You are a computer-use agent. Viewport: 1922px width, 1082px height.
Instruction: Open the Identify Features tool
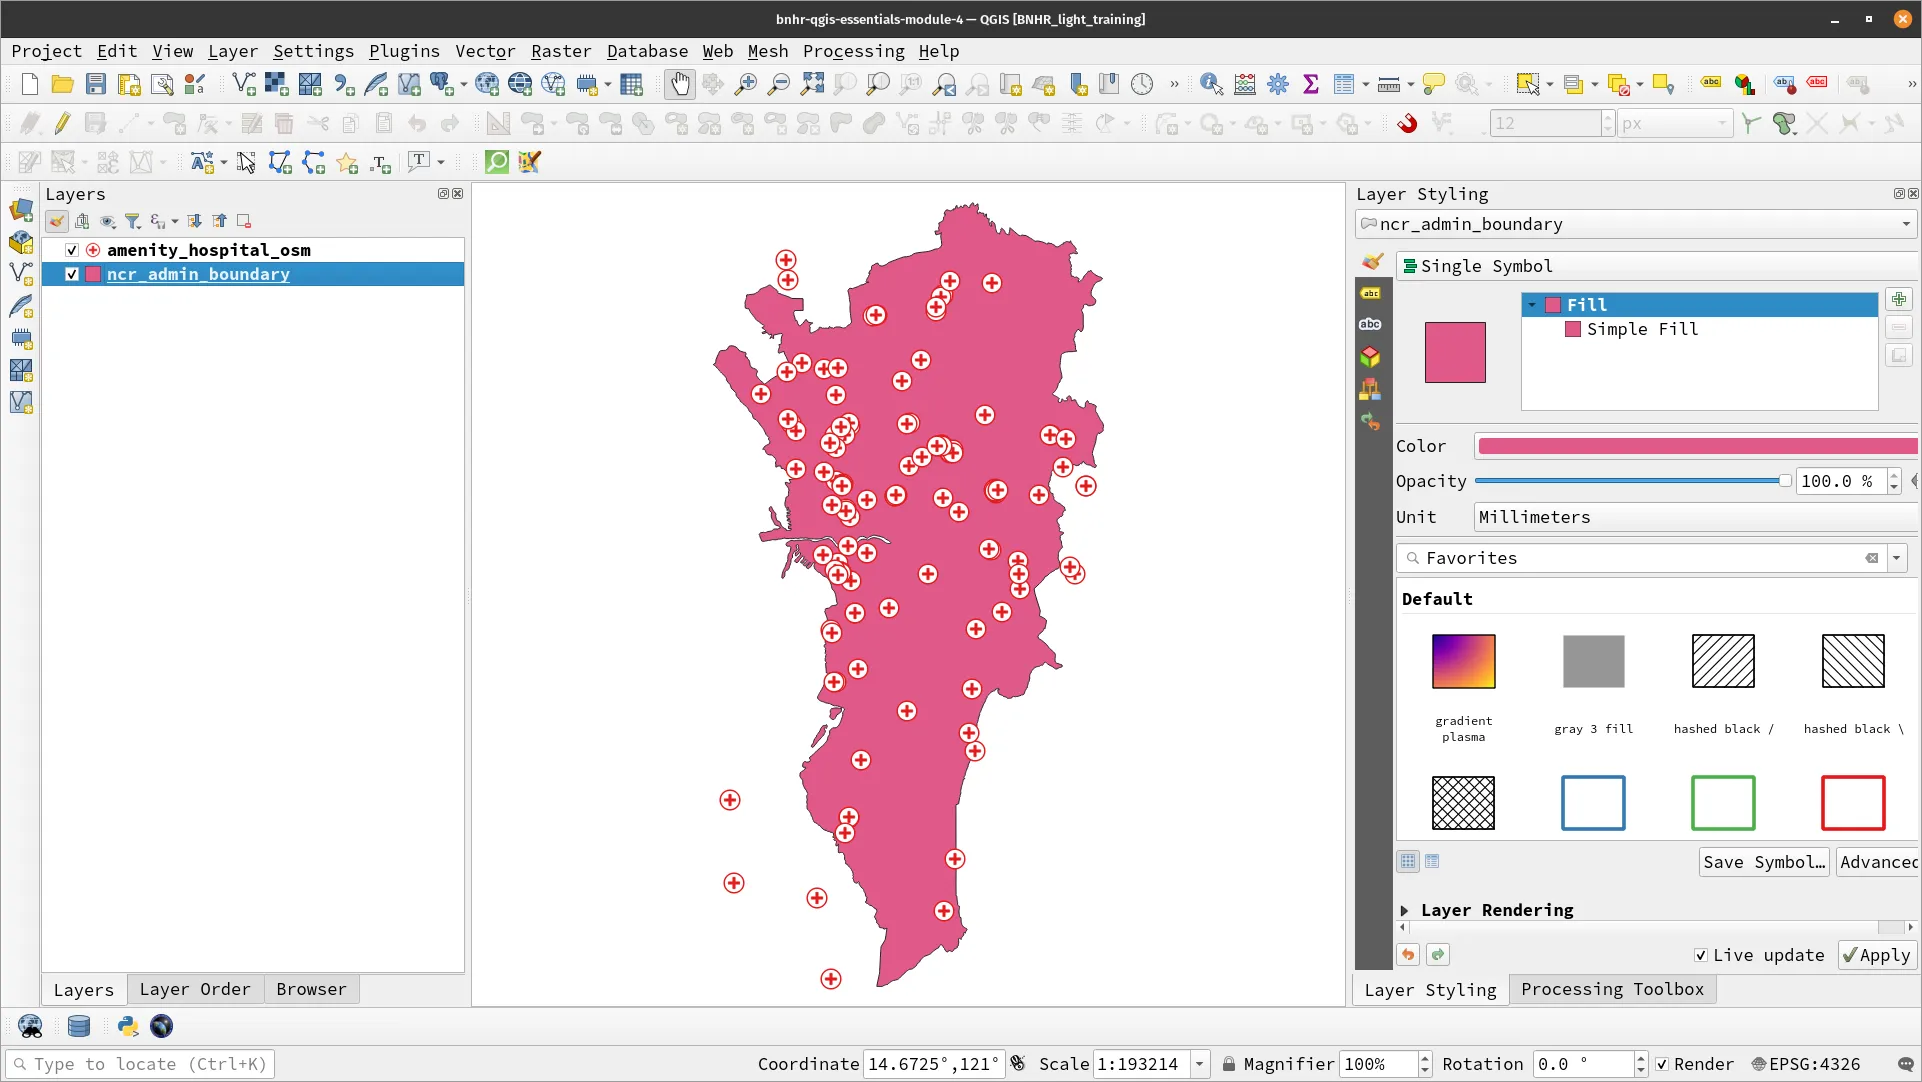1211,84
